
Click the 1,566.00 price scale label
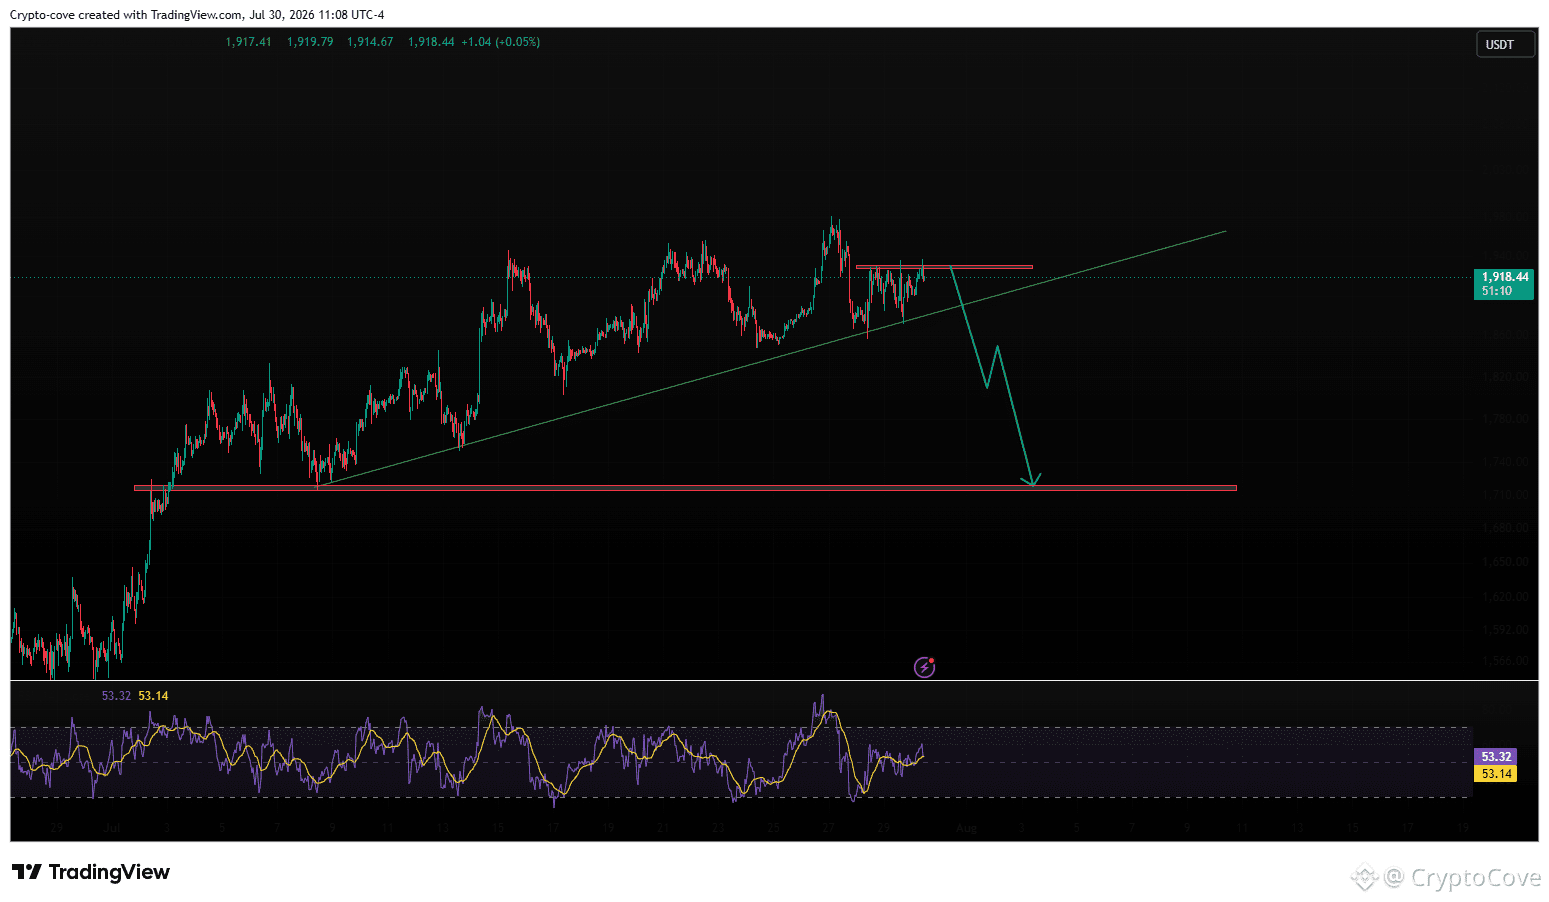[x=1506, y=661]
